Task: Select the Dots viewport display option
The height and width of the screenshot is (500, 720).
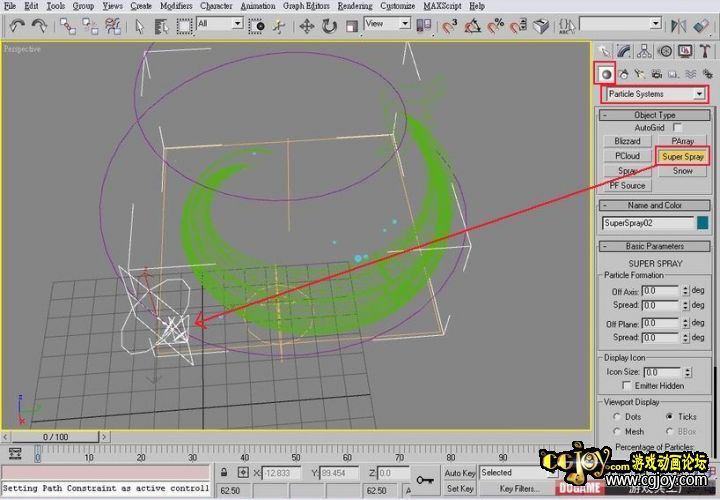Action: [x=617, y=417]
